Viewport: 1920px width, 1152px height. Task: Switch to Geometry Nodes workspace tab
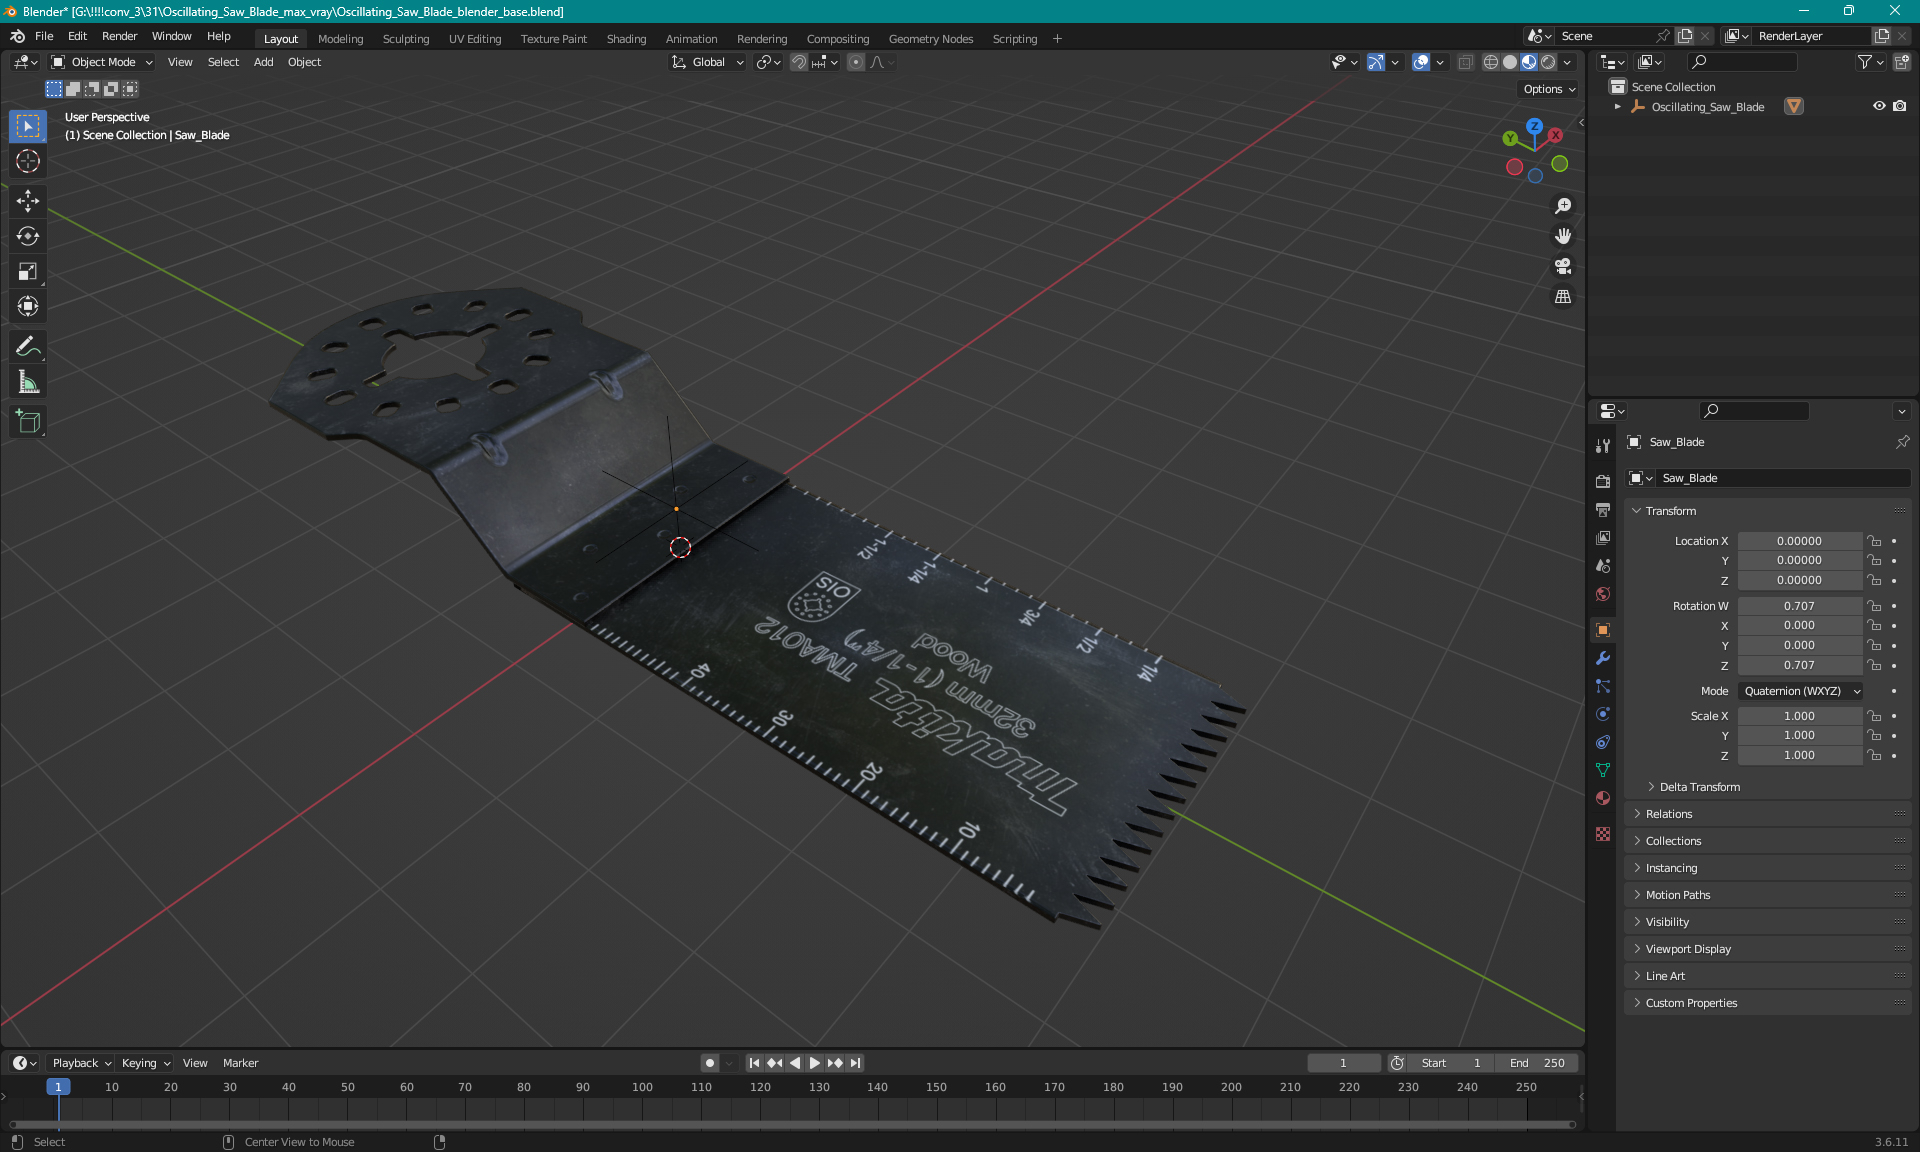(930, 39)
